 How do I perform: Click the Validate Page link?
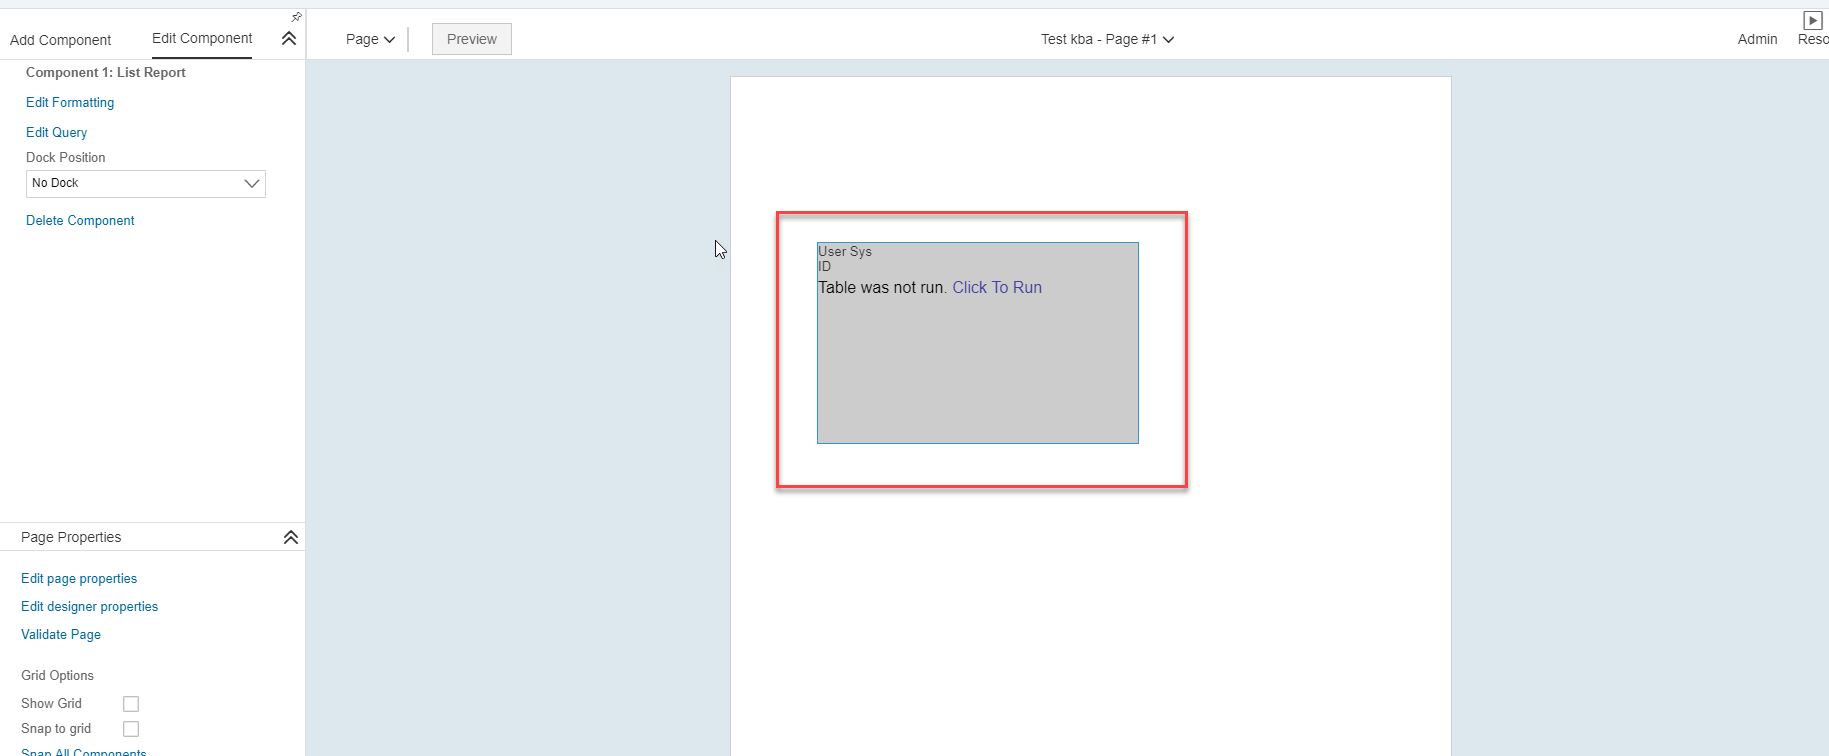pyautogui.click(x=61, y=634)
